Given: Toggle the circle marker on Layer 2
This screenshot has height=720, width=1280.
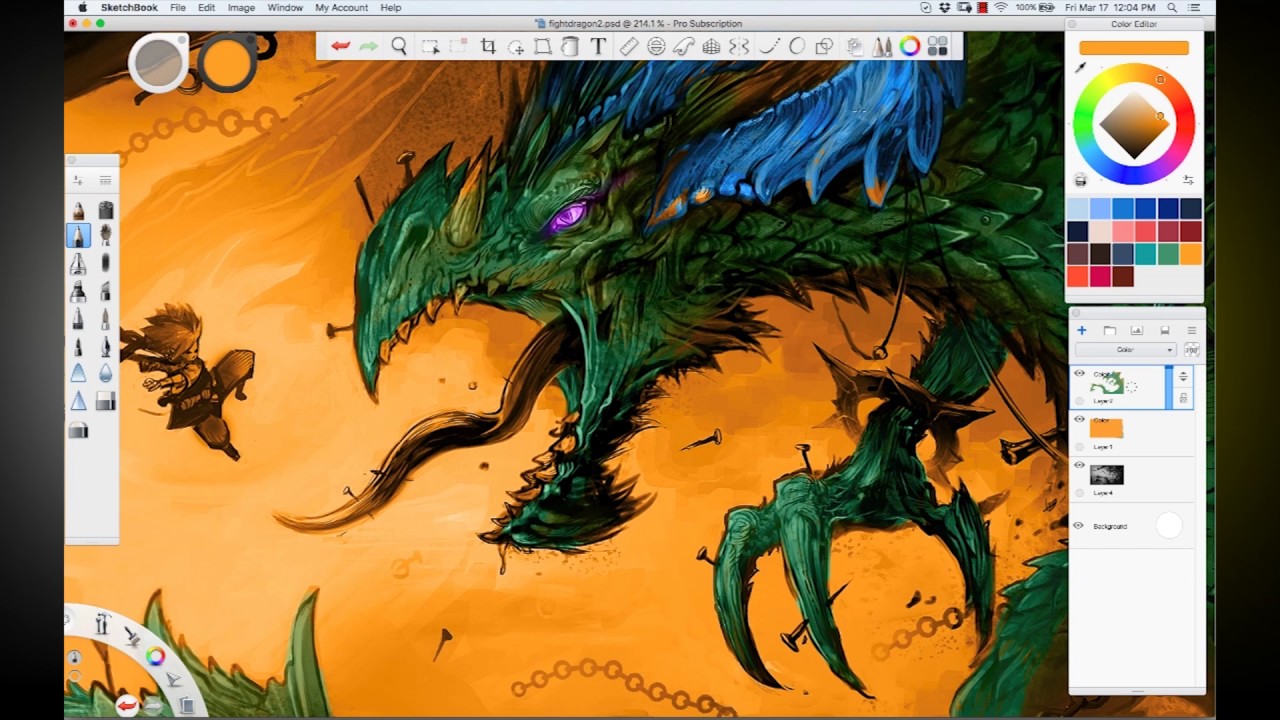Looking at the screenshot, I should click(1078, 401).
